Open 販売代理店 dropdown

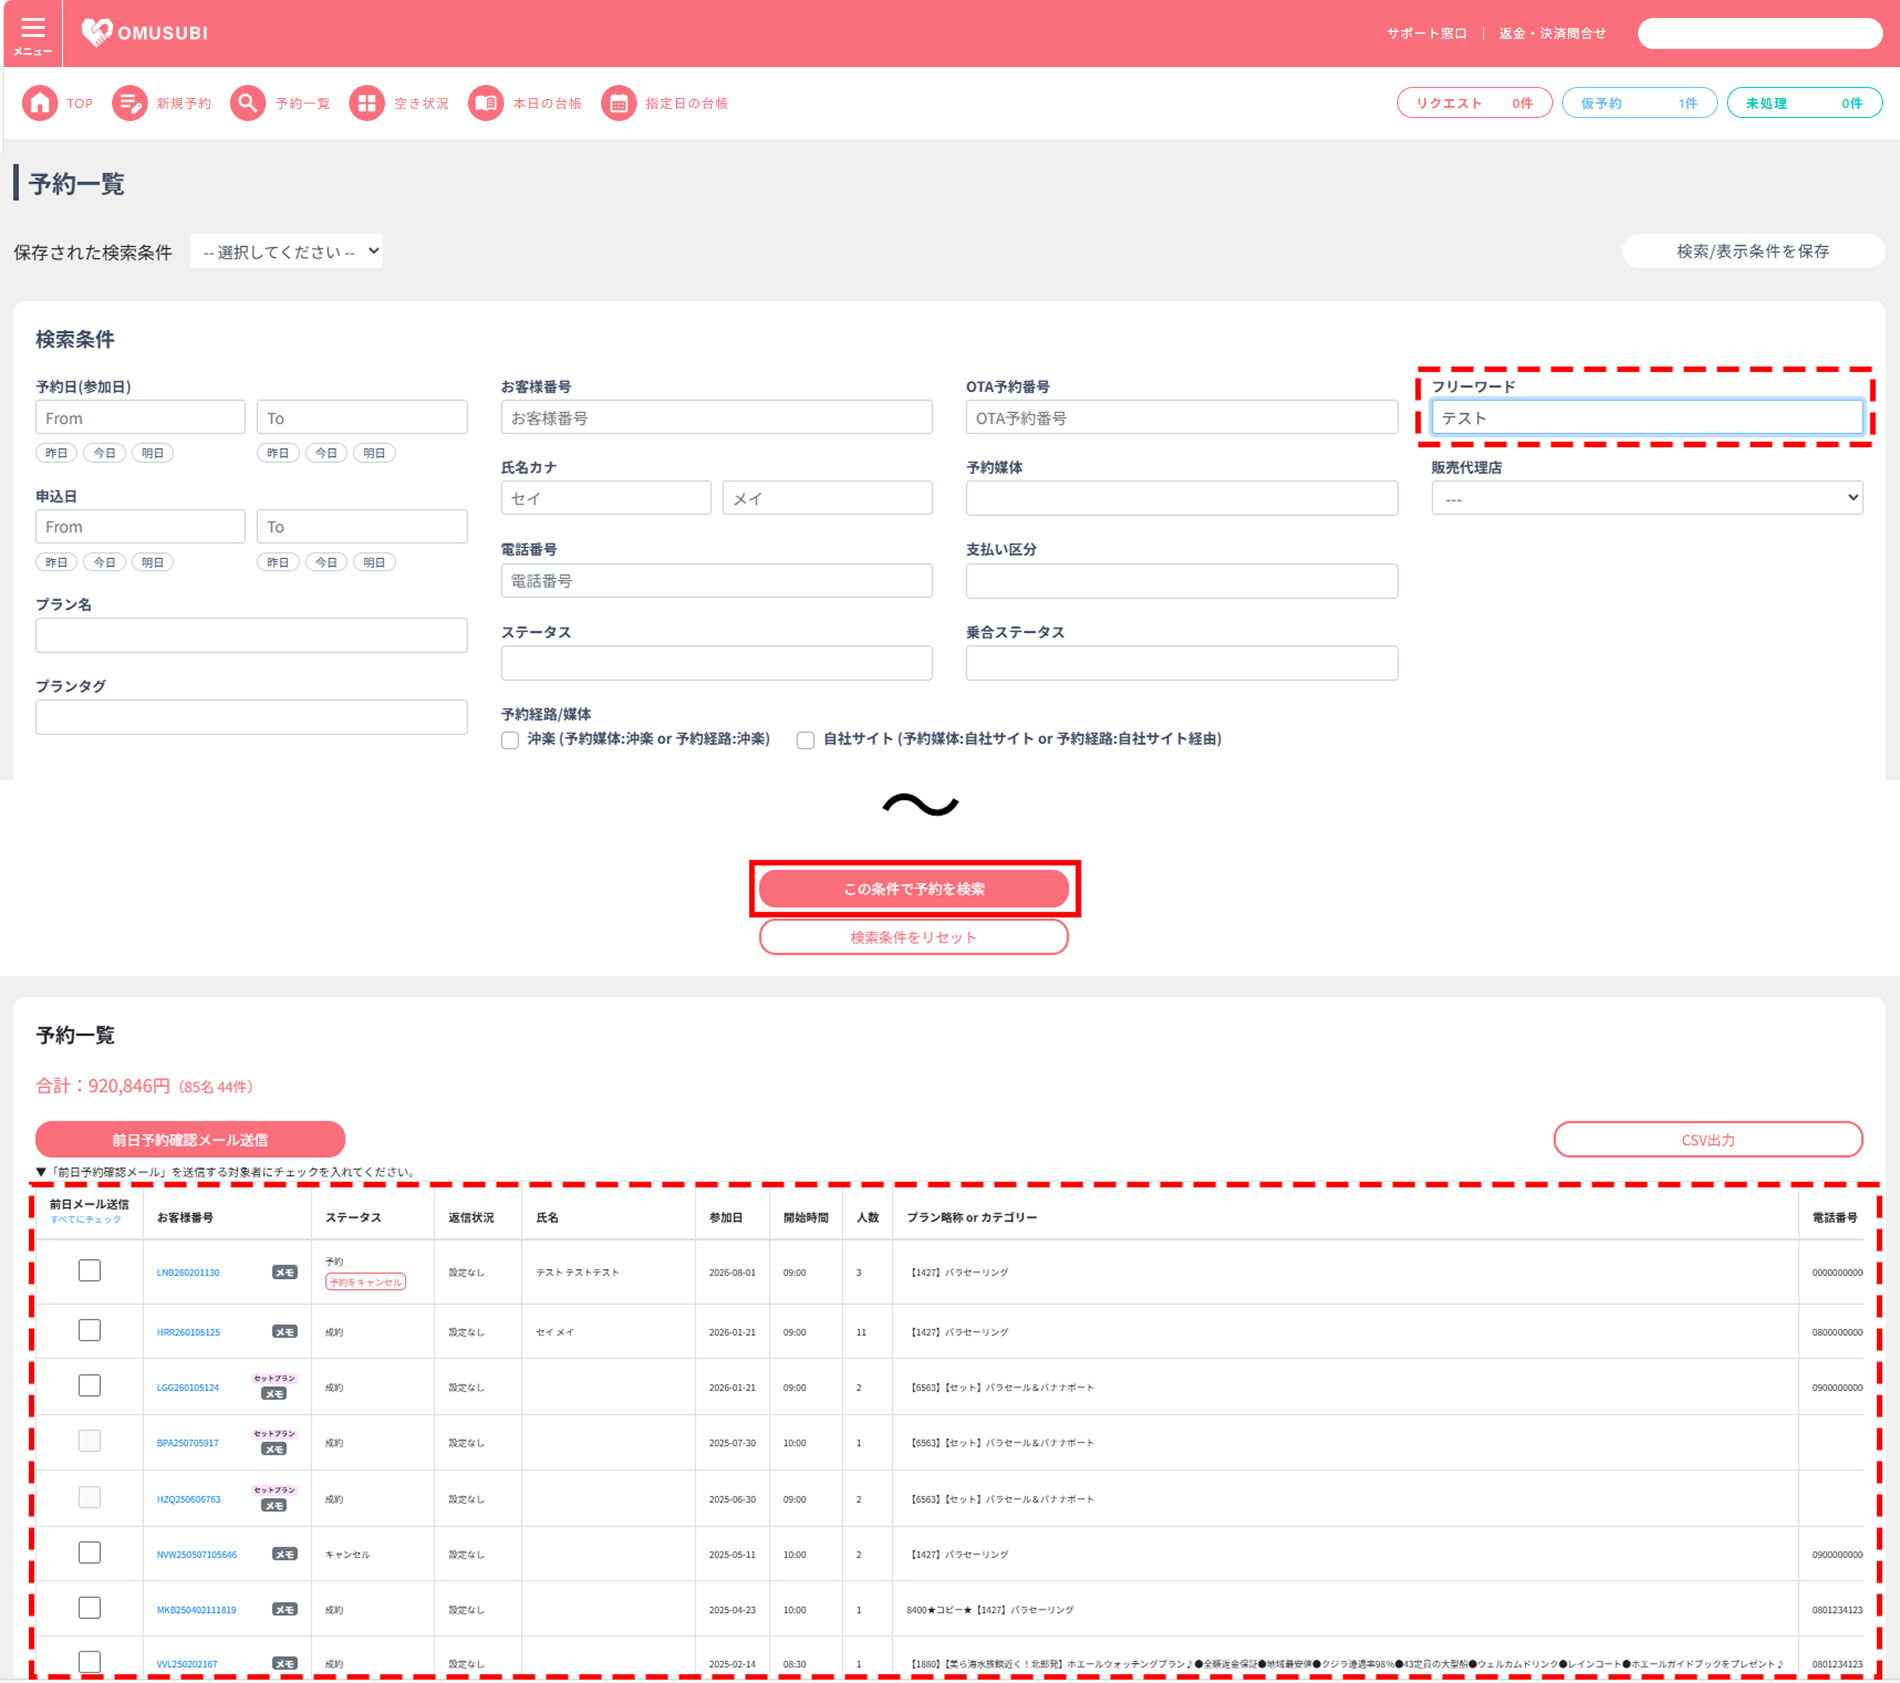(x=1647, y=498)
